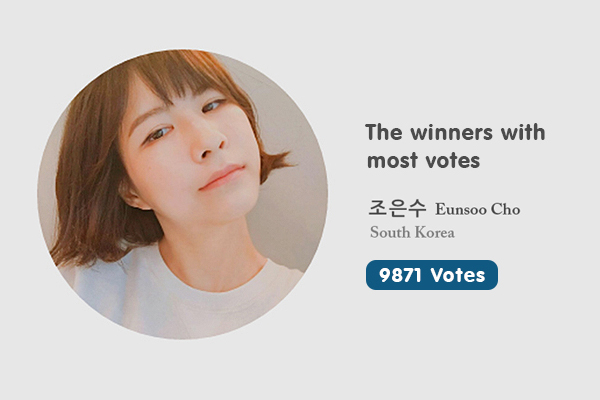Click the word Korea in country label
The width and height of the screenshot is (600, 400).
tap(435, 232)
